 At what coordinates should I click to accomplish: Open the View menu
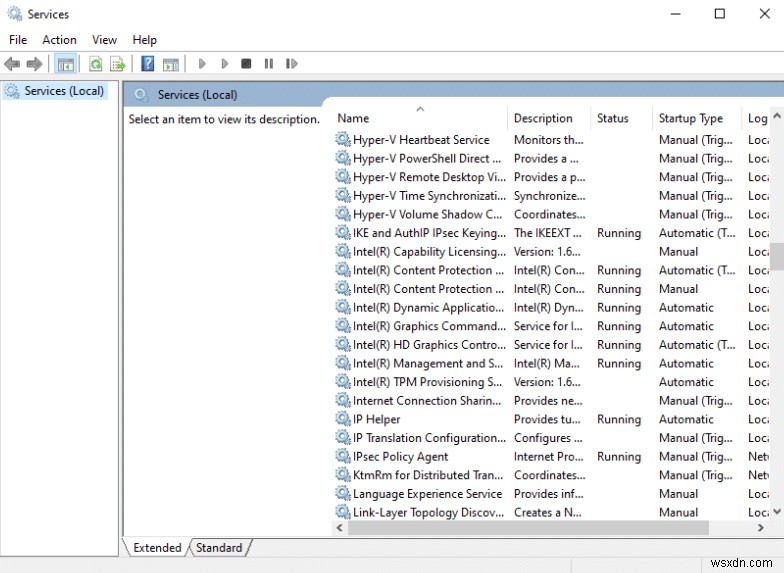(104, 40)
